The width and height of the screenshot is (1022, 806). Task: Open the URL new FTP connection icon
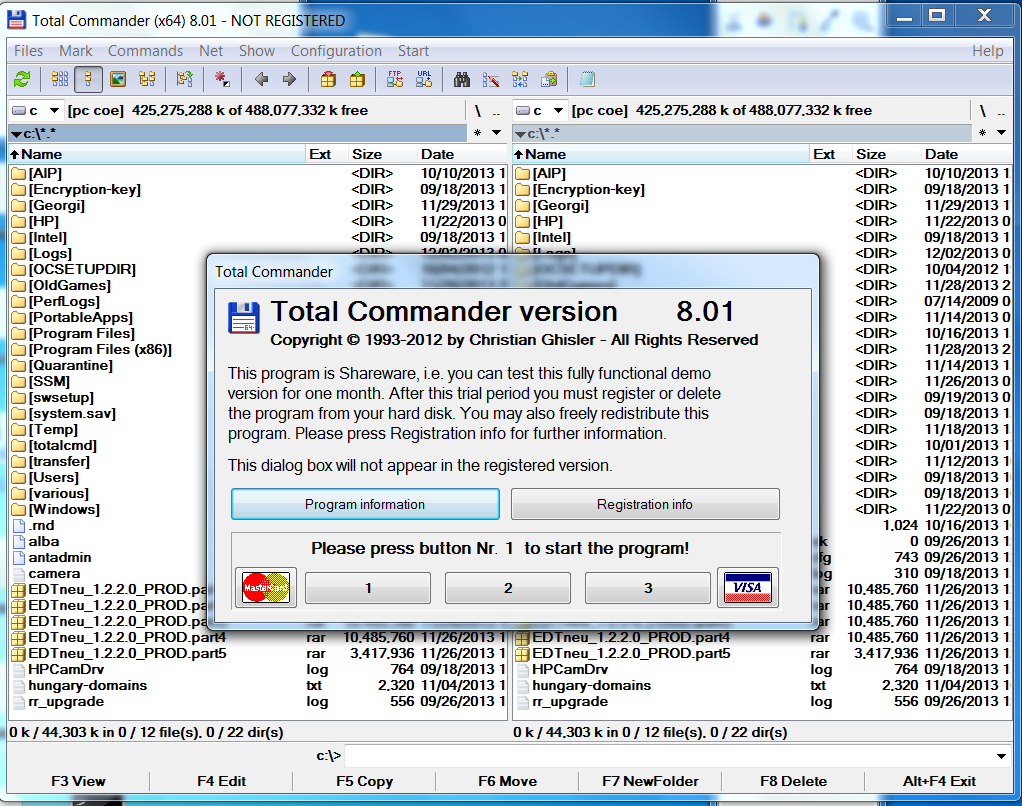(x=424, y=79)
